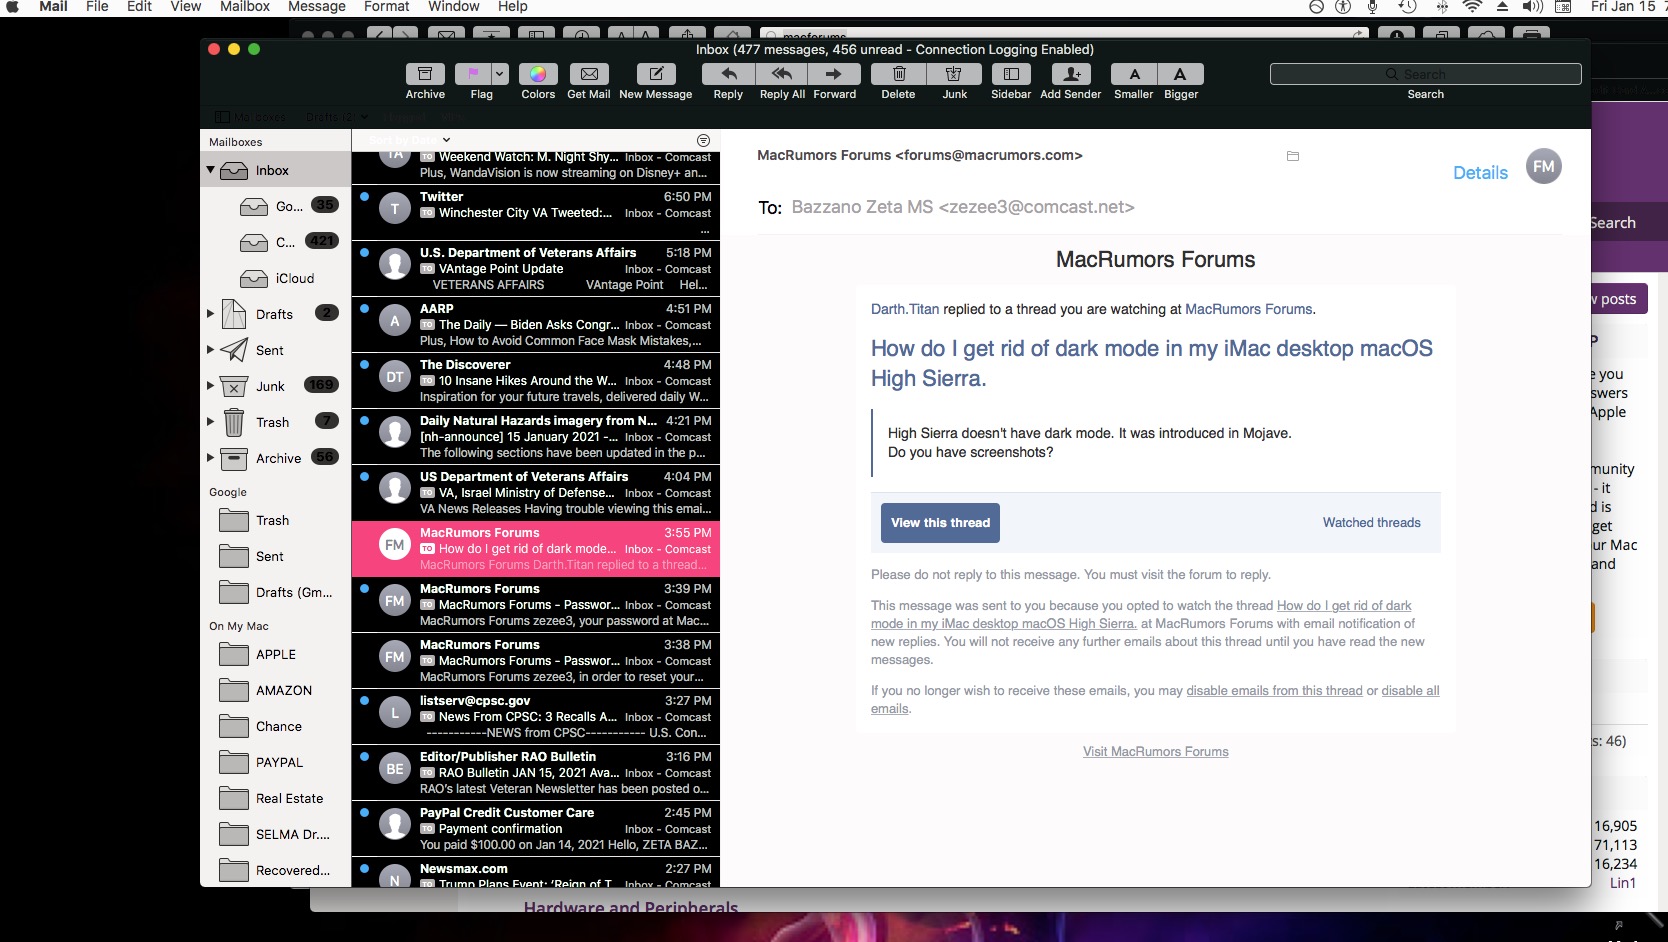Select the Inbox mailbox
The height and width of the screenshot is (942, 1668).
pyautogui.click(x=276, y=171)
